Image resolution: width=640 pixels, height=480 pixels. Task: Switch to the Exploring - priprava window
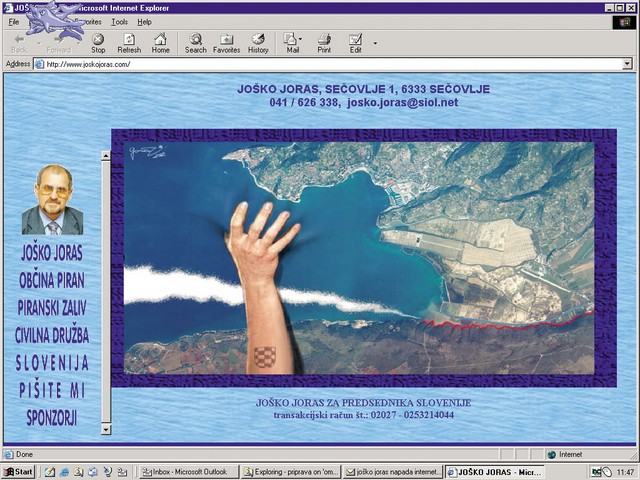(290, 472)
